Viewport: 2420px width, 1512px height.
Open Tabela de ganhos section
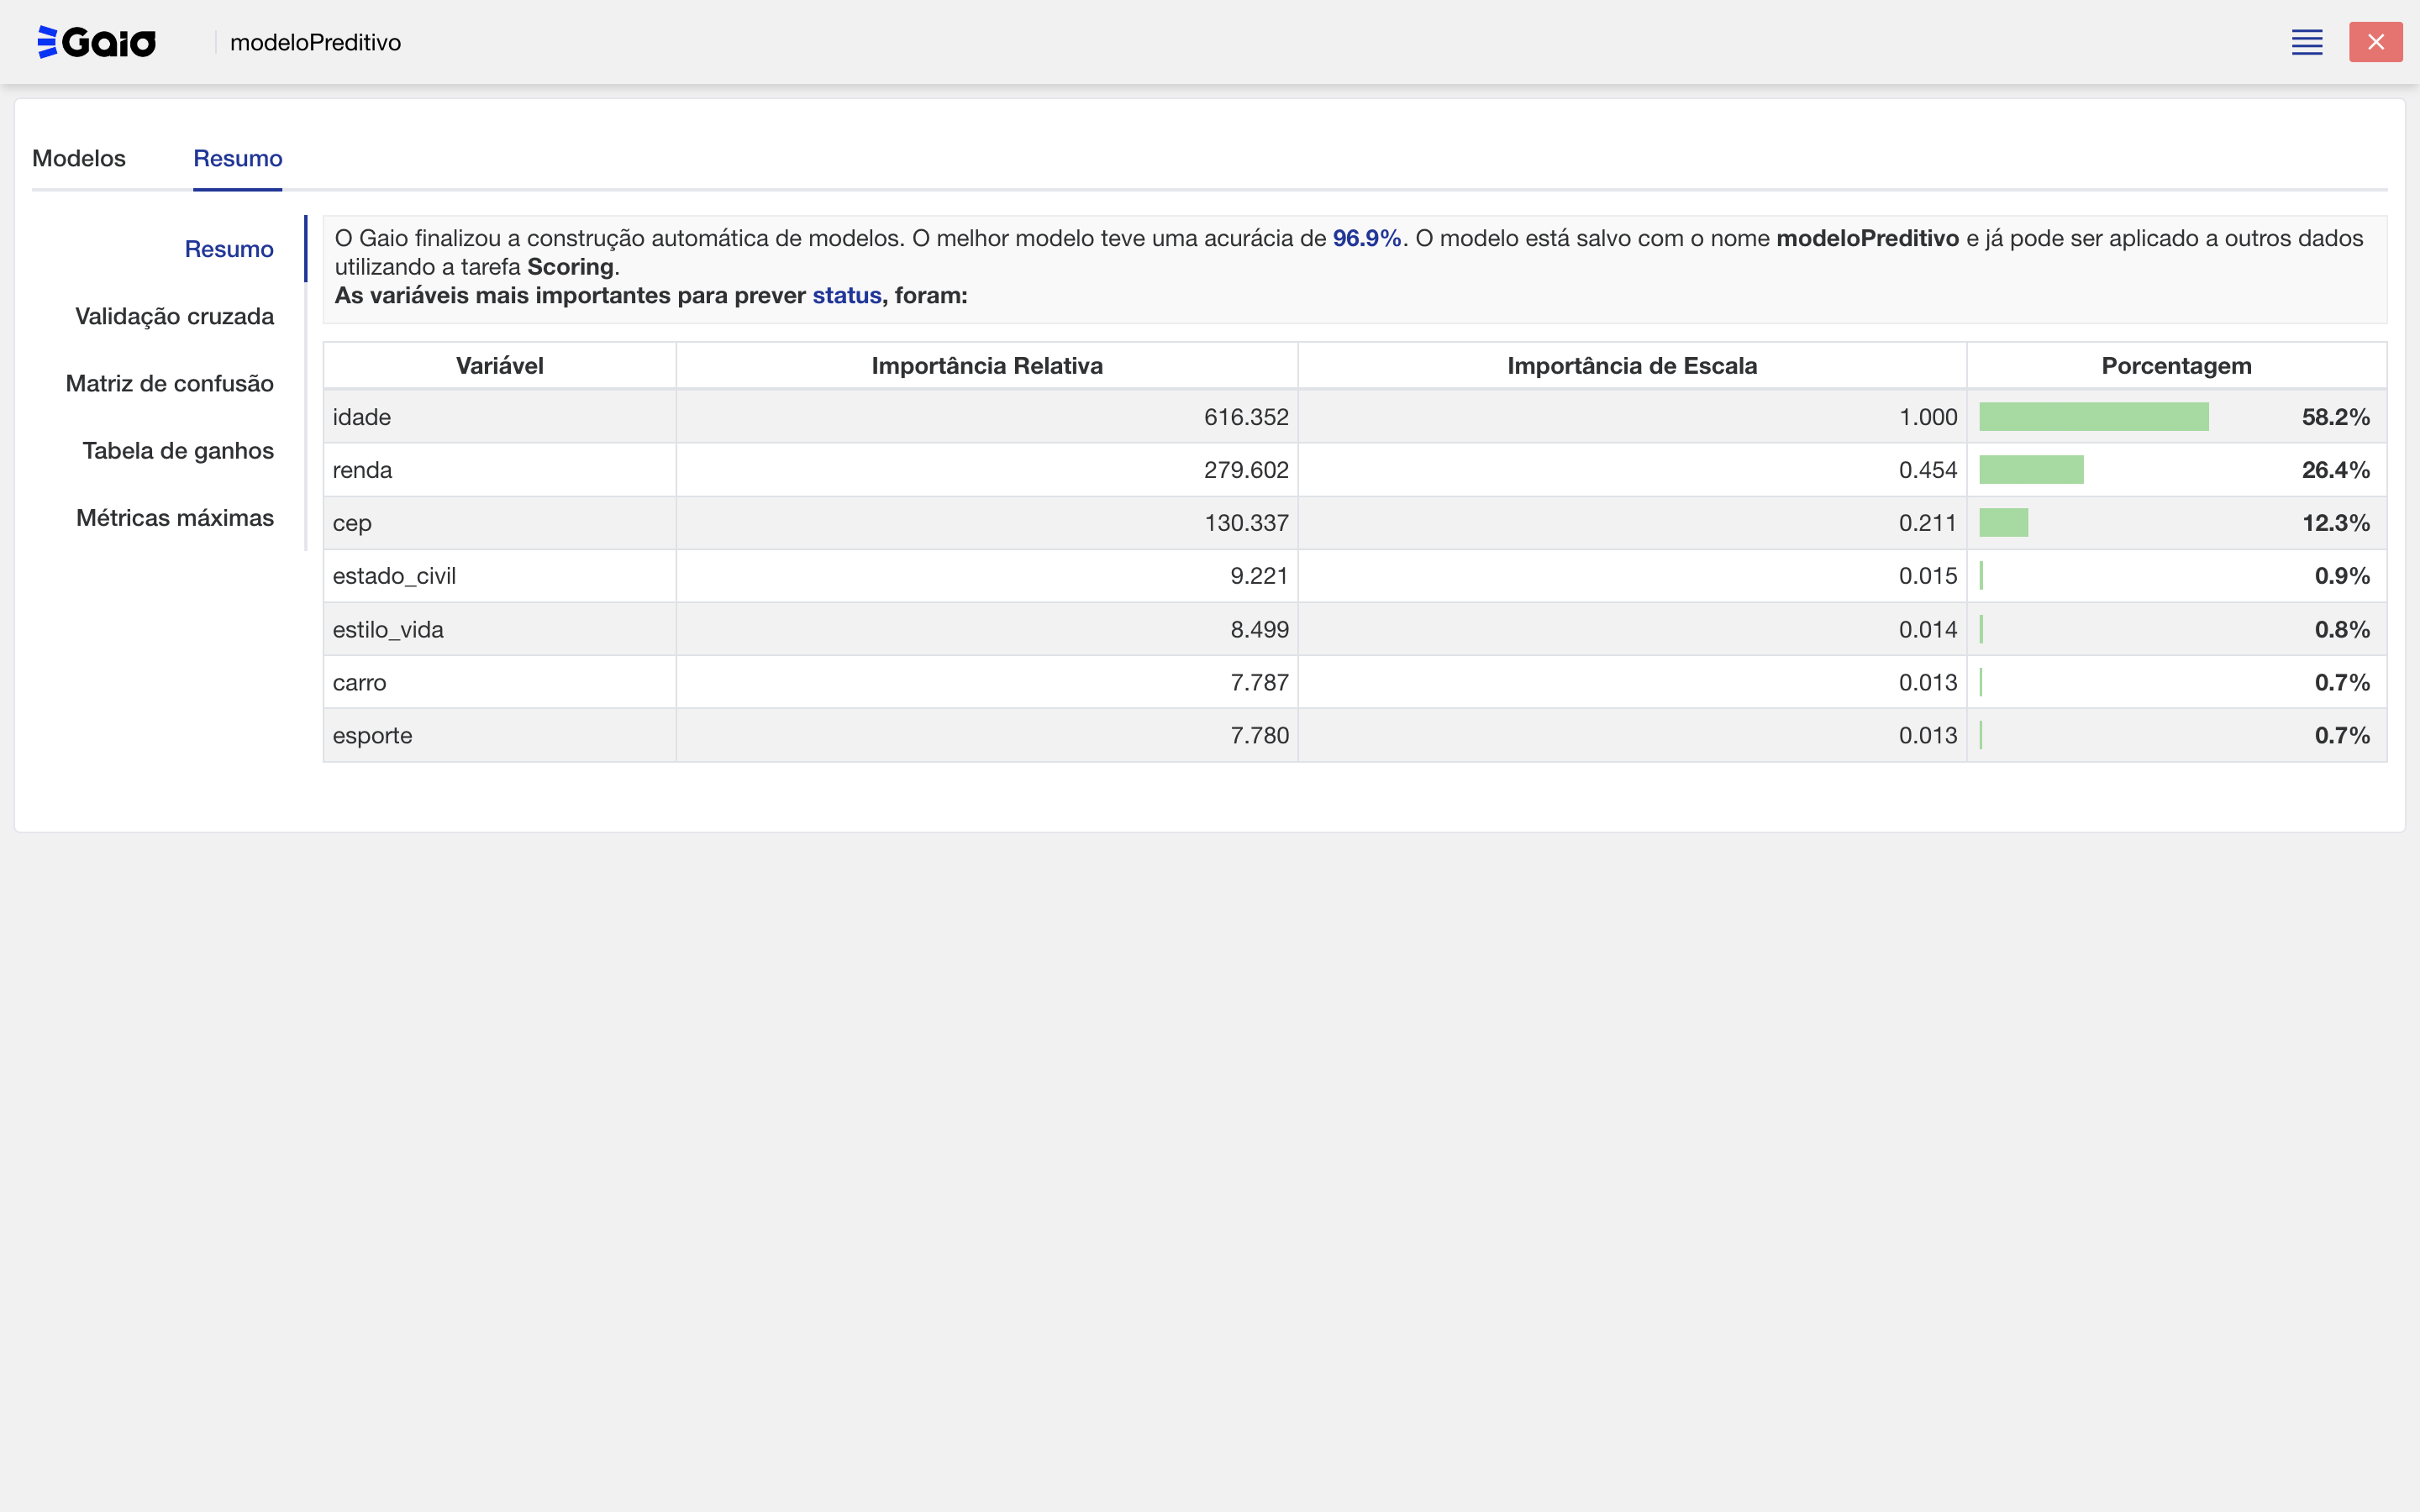pyautogui.click(x=178, y=450)
